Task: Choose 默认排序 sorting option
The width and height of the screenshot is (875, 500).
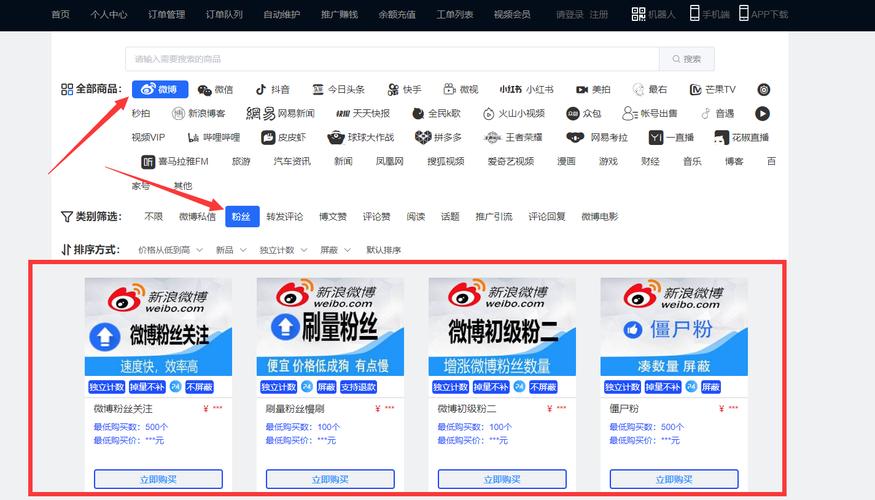Action: point(383,250)
